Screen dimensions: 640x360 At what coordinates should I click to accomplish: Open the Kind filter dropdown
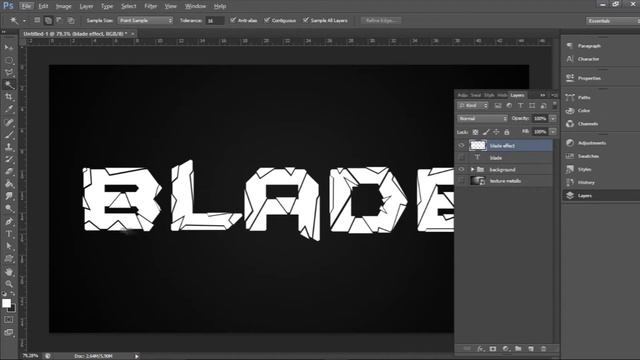pos(473,106)
